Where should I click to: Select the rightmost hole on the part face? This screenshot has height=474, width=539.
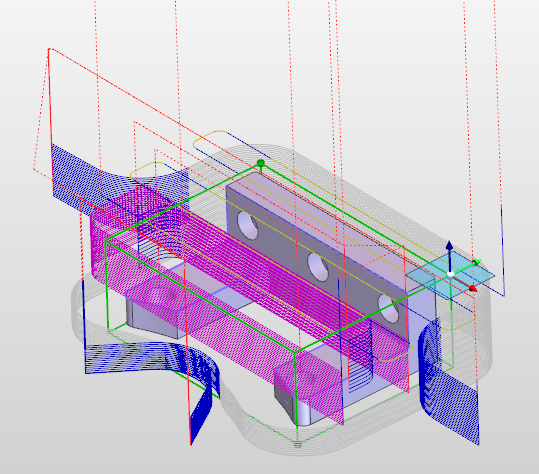pyautogui.click(x=389, y=309)
